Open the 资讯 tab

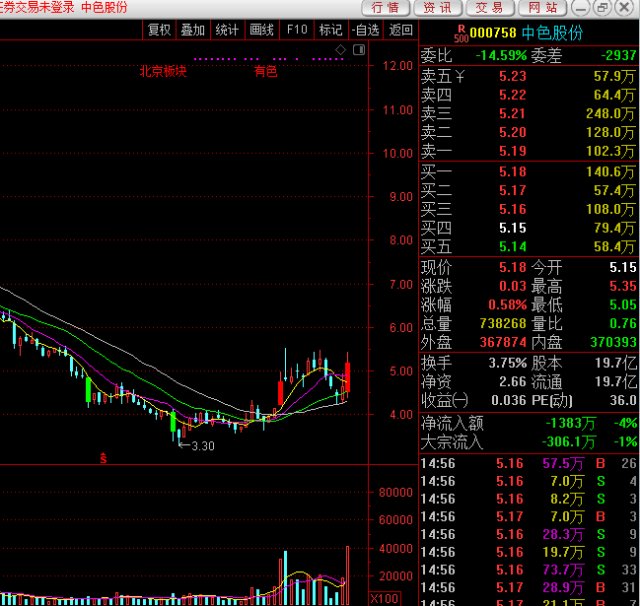(x=438, y=8)
